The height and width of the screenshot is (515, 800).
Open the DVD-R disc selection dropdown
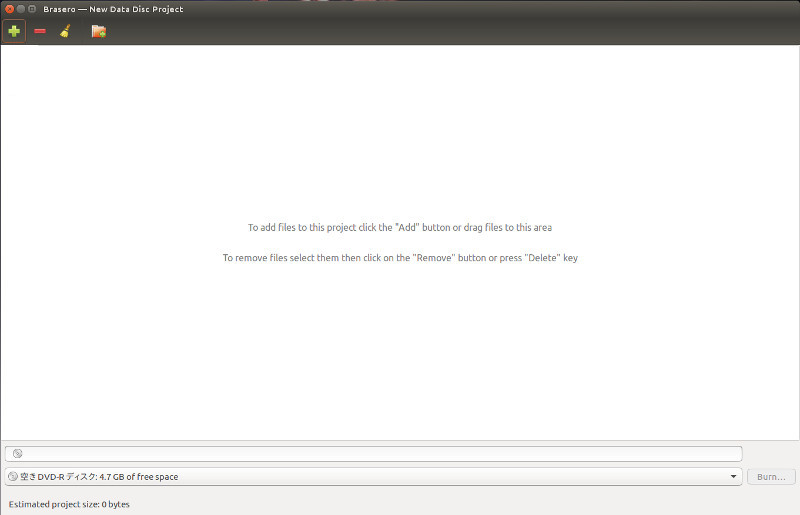(373, 477)
